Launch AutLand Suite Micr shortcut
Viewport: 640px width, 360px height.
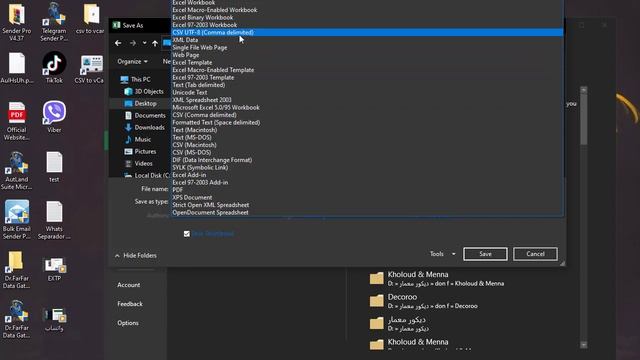(x=16, y=171)
